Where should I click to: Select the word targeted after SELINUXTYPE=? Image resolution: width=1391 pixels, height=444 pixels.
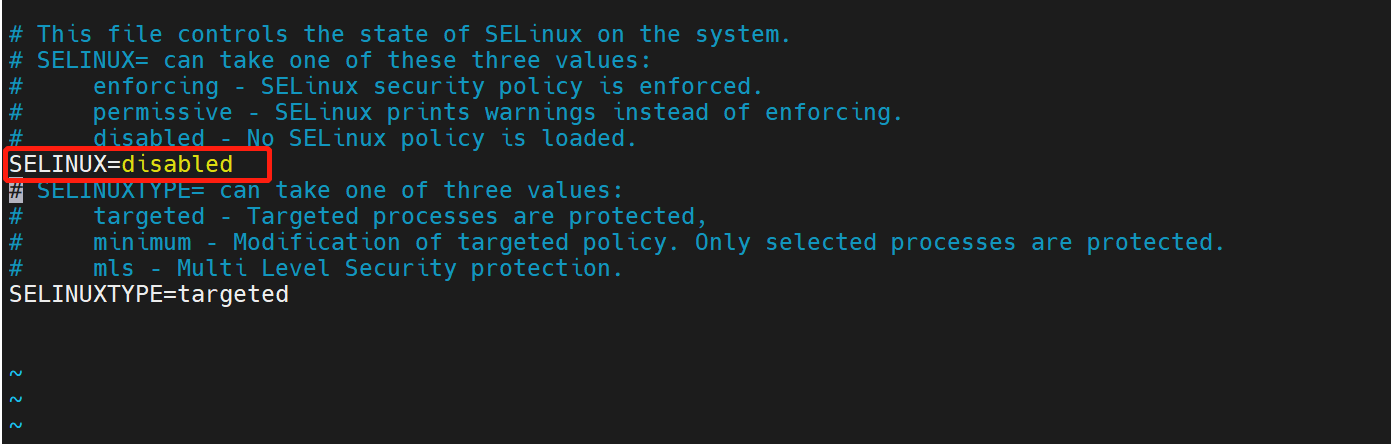pos(233,294)
